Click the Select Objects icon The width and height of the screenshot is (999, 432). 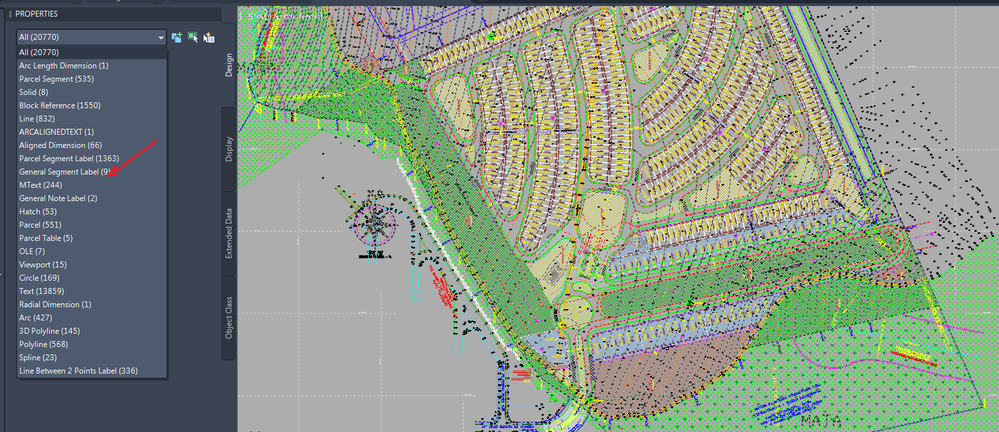192,38
